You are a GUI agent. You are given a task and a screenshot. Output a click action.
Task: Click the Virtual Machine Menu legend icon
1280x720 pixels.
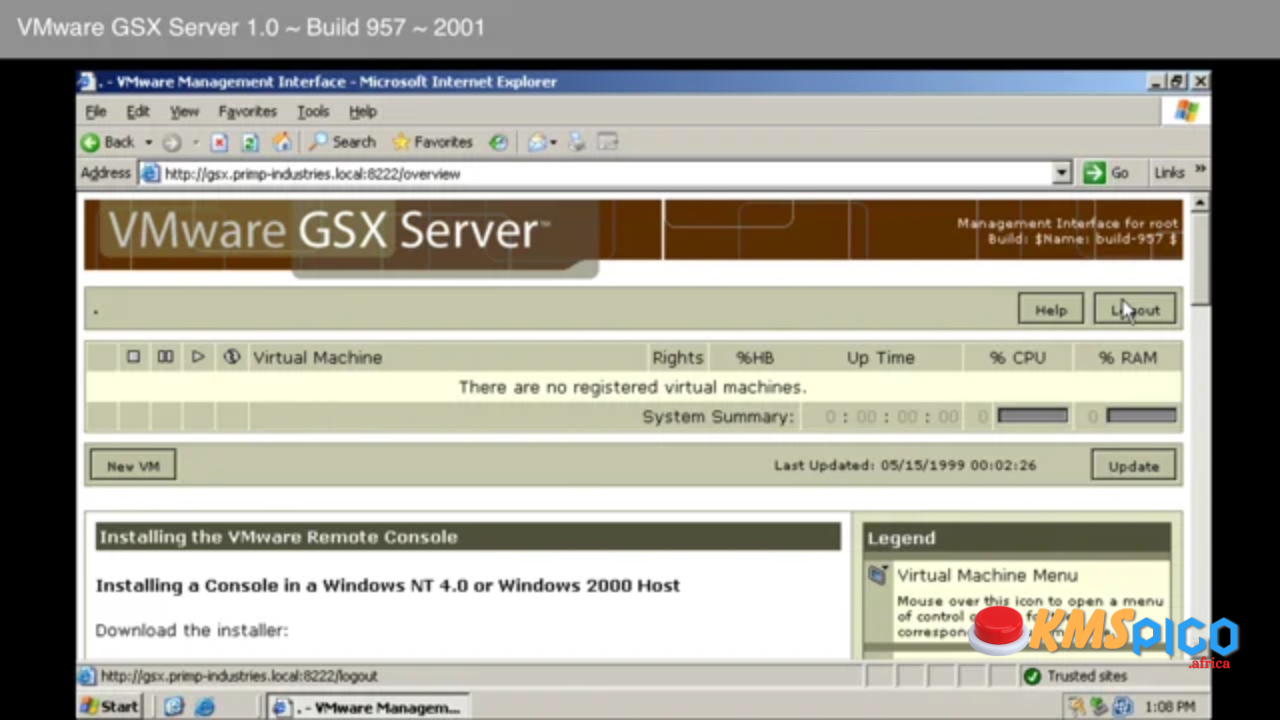click(877, 575)
